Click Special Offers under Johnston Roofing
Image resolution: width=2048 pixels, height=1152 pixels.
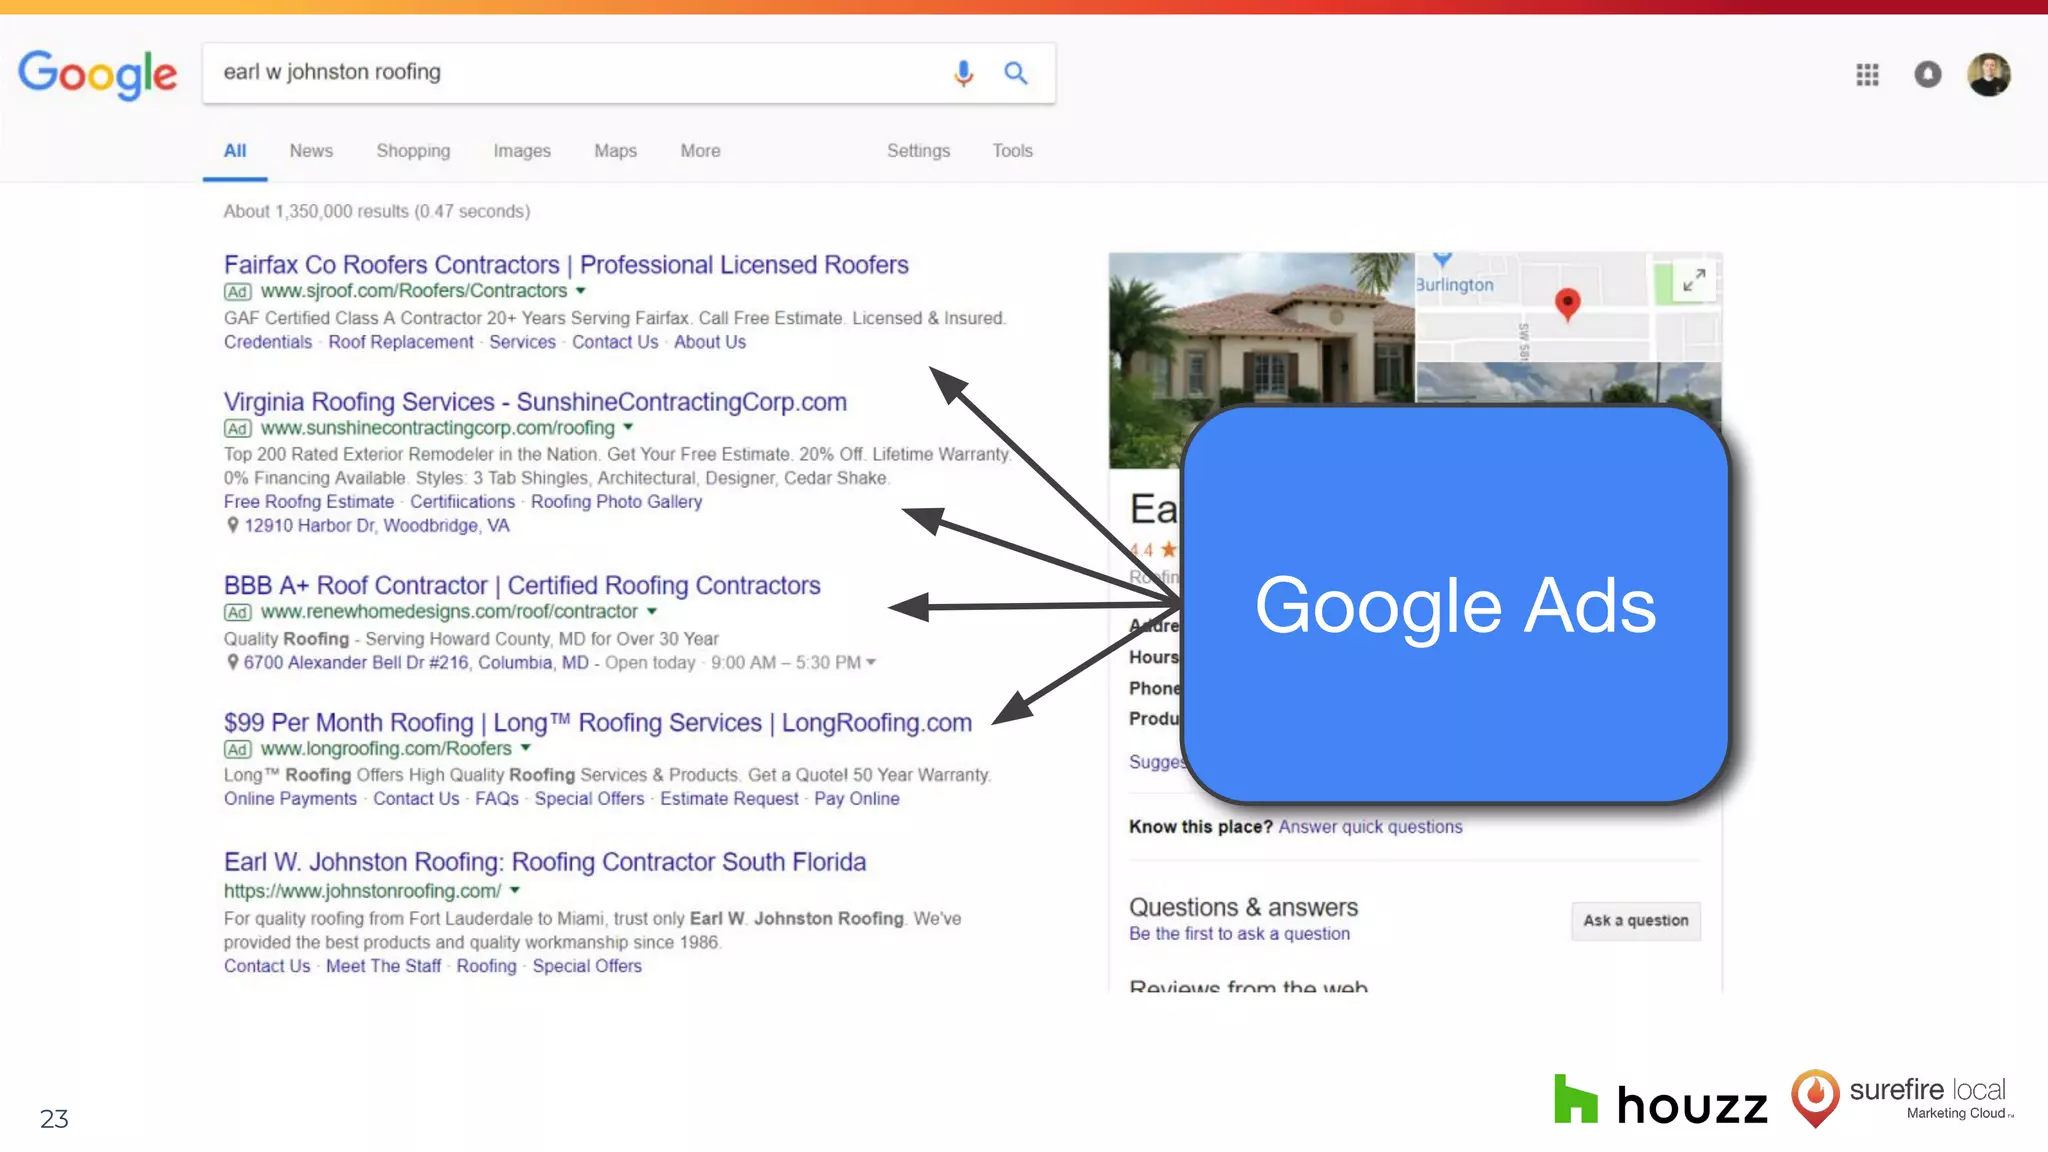[587, 966]
